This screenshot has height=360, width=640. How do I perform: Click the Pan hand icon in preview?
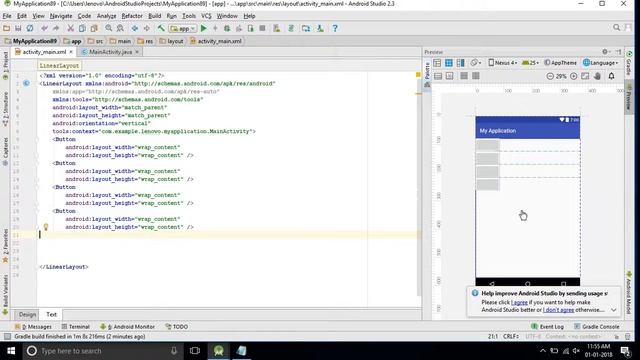pyautogui.click(x=597, y=76)
